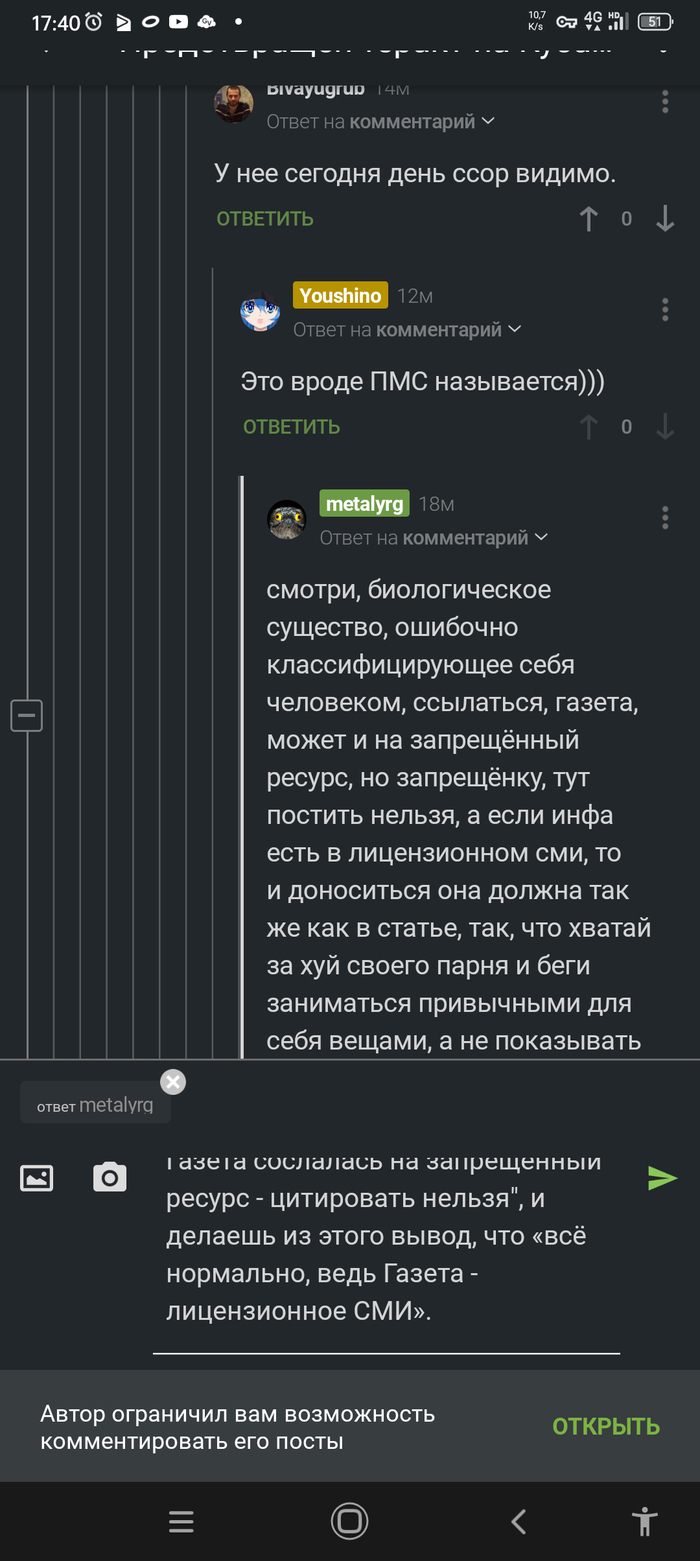Downvote Youshino's comment
The image size is (700, 1561).
point(665,427)
